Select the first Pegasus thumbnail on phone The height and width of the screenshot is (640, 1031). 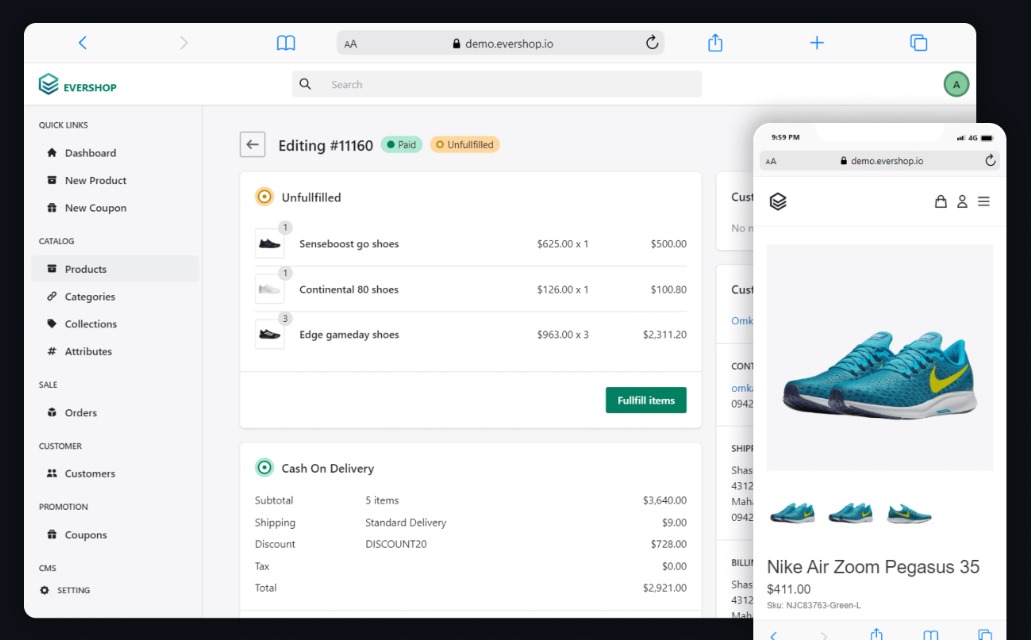point(792,512)
